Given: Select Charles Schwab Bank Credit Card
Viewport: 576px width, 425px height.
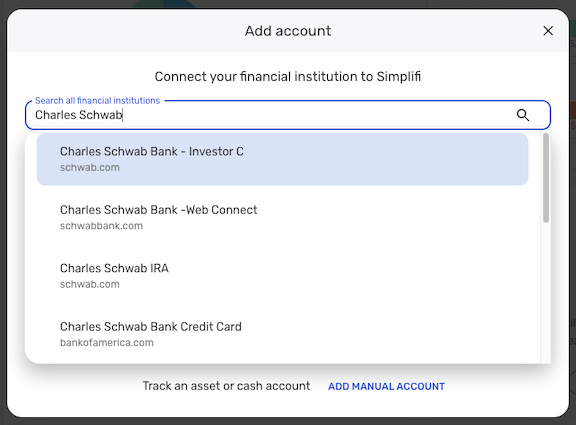Looking at the screenshot, I should coord(282,334).
